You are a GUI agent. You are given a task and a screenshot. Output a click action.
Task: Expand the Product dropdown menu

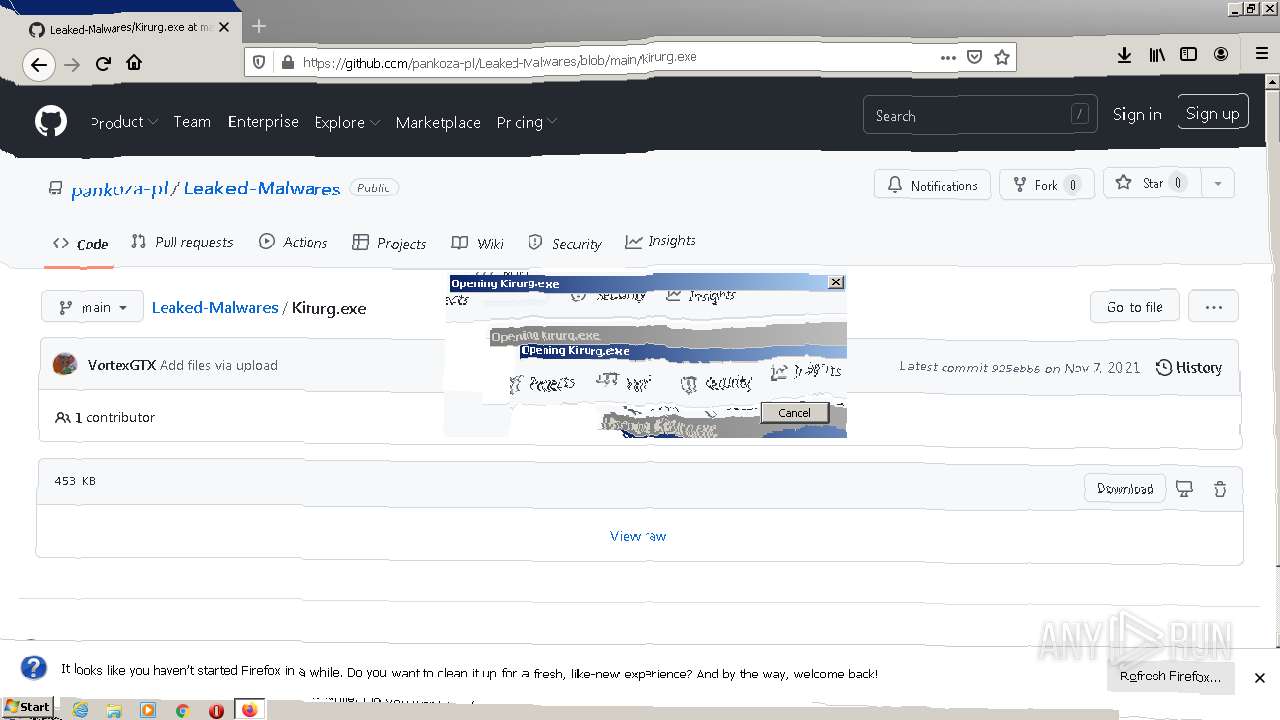[x=124, y=122]
